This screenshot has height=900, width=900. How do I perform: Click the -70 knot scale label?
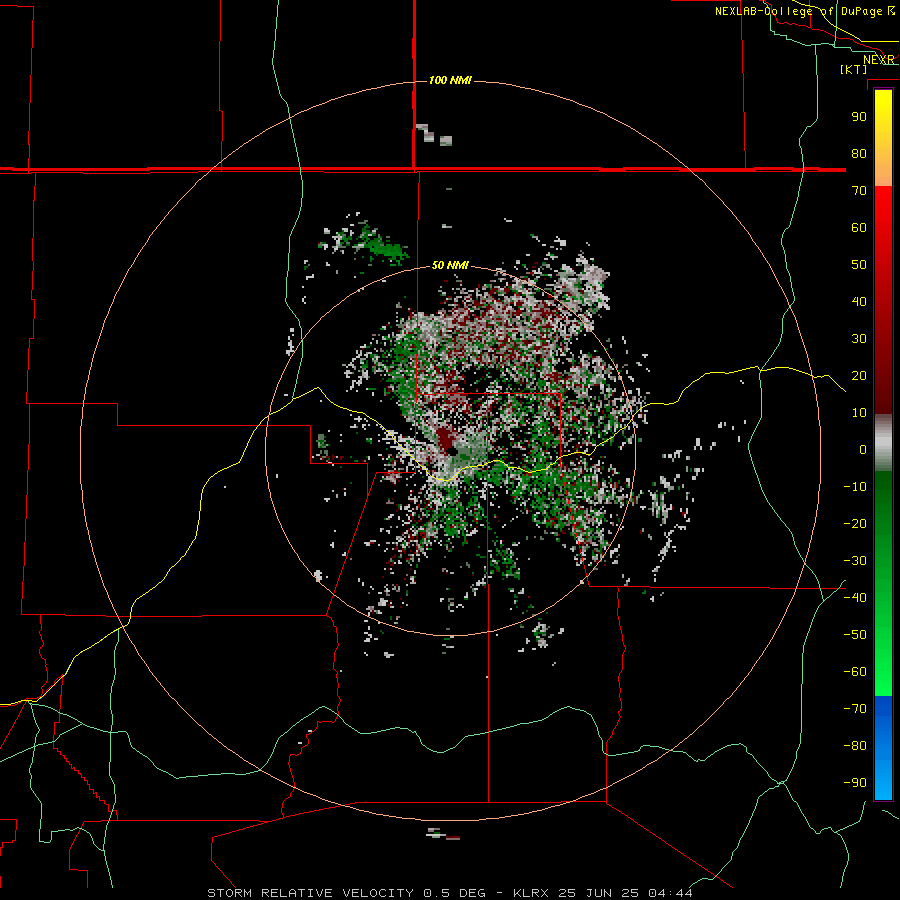(855, 709)
